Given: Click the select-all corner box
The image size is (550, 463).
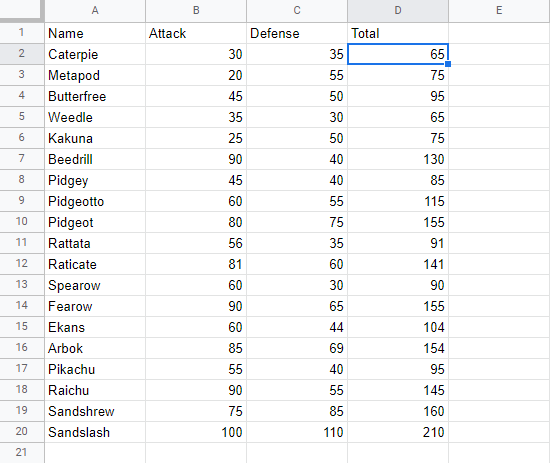Looking at the screenshot, I should click(21, 10).
